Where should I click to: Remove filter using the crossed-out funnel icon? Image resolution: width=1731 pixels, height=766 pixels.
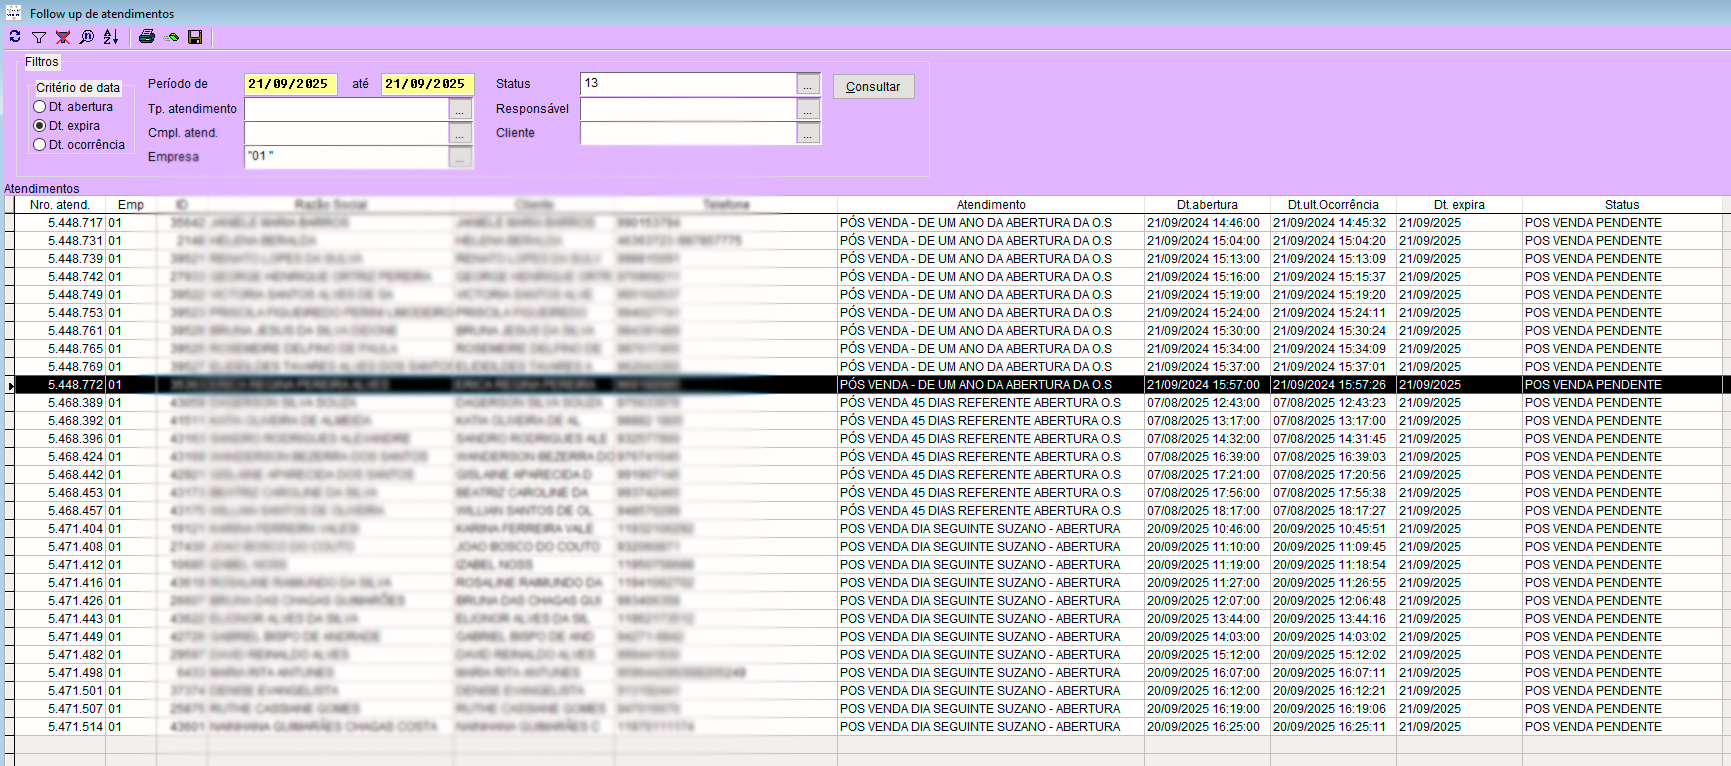pos(63,37)
